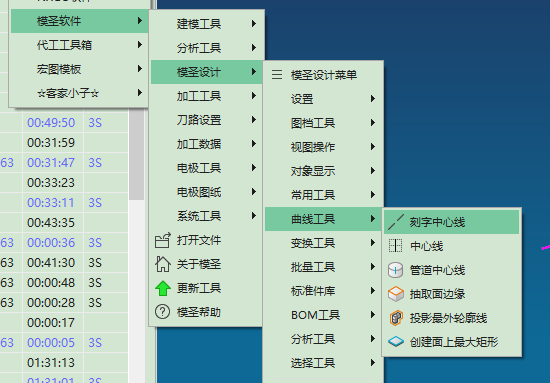Click the 投影最外轮廓线 icon
This screenshot has height=383, width=550.
pos(396,318)
